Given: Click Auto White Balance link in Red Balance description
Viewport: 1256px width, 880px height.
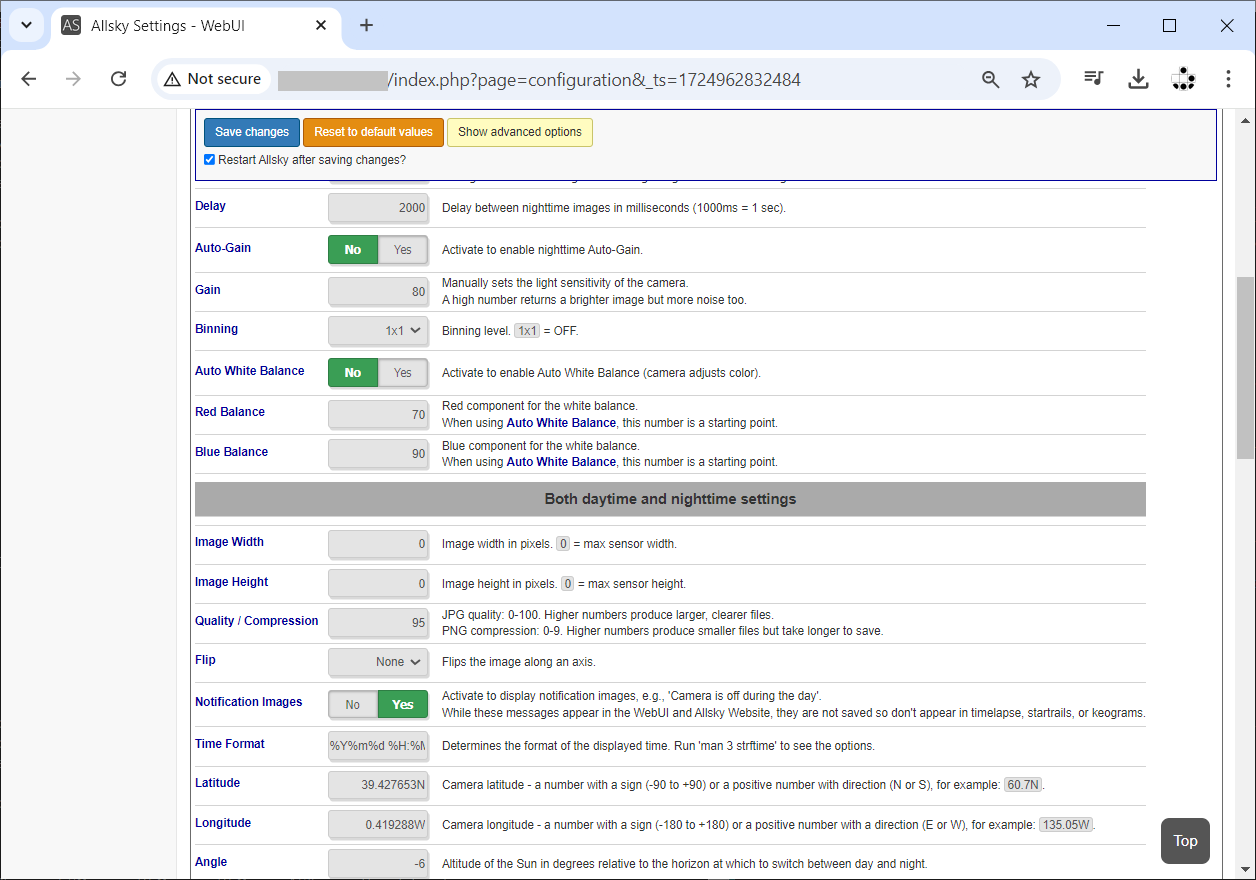Looking at the screenshot, I should pyautogui.click(x=561, y=423).
